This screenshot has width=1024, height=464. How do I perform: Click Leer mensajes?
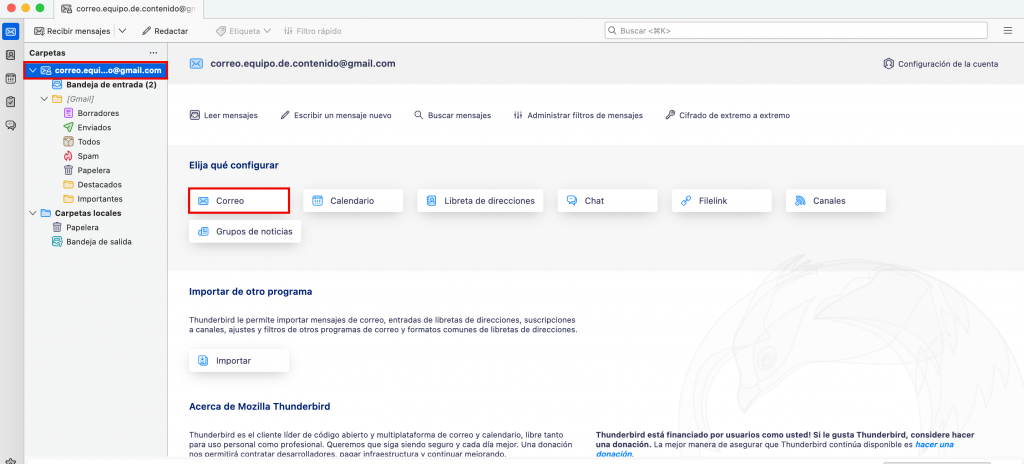click(x=223, y=115)
